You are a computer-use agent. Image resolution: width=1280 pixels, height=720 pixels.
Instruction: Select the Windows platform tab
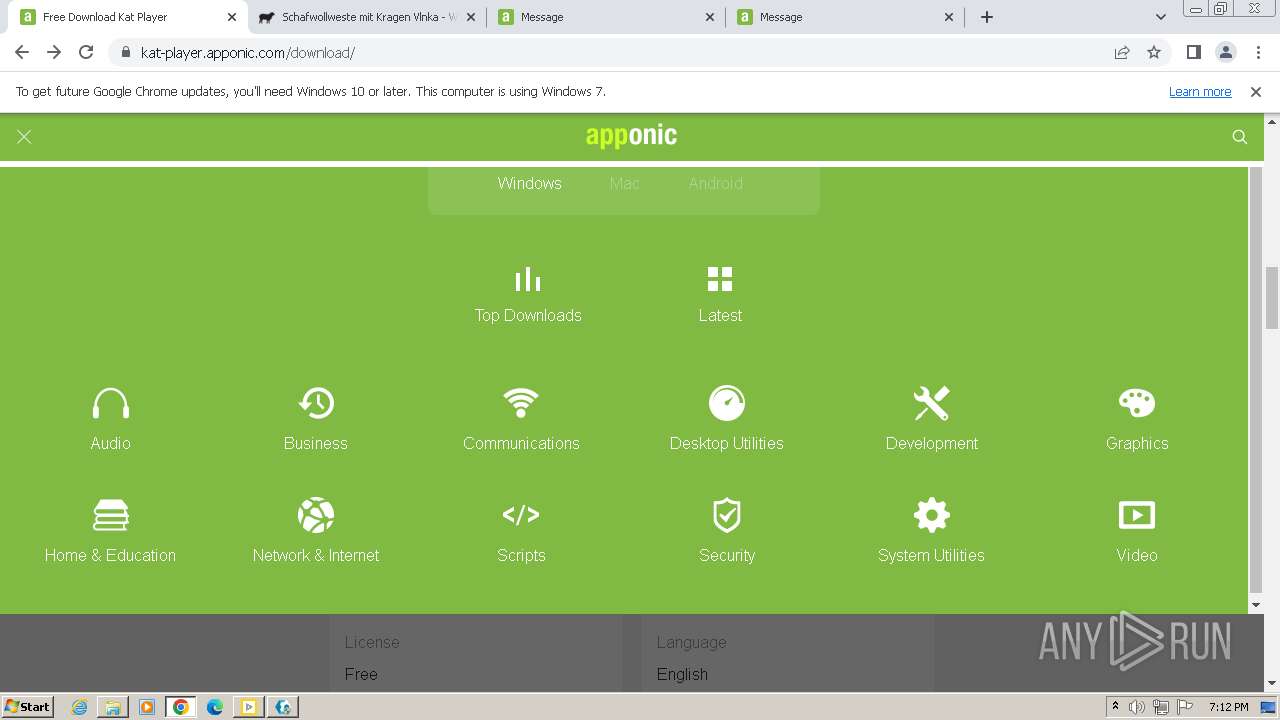tap(530, 183)
